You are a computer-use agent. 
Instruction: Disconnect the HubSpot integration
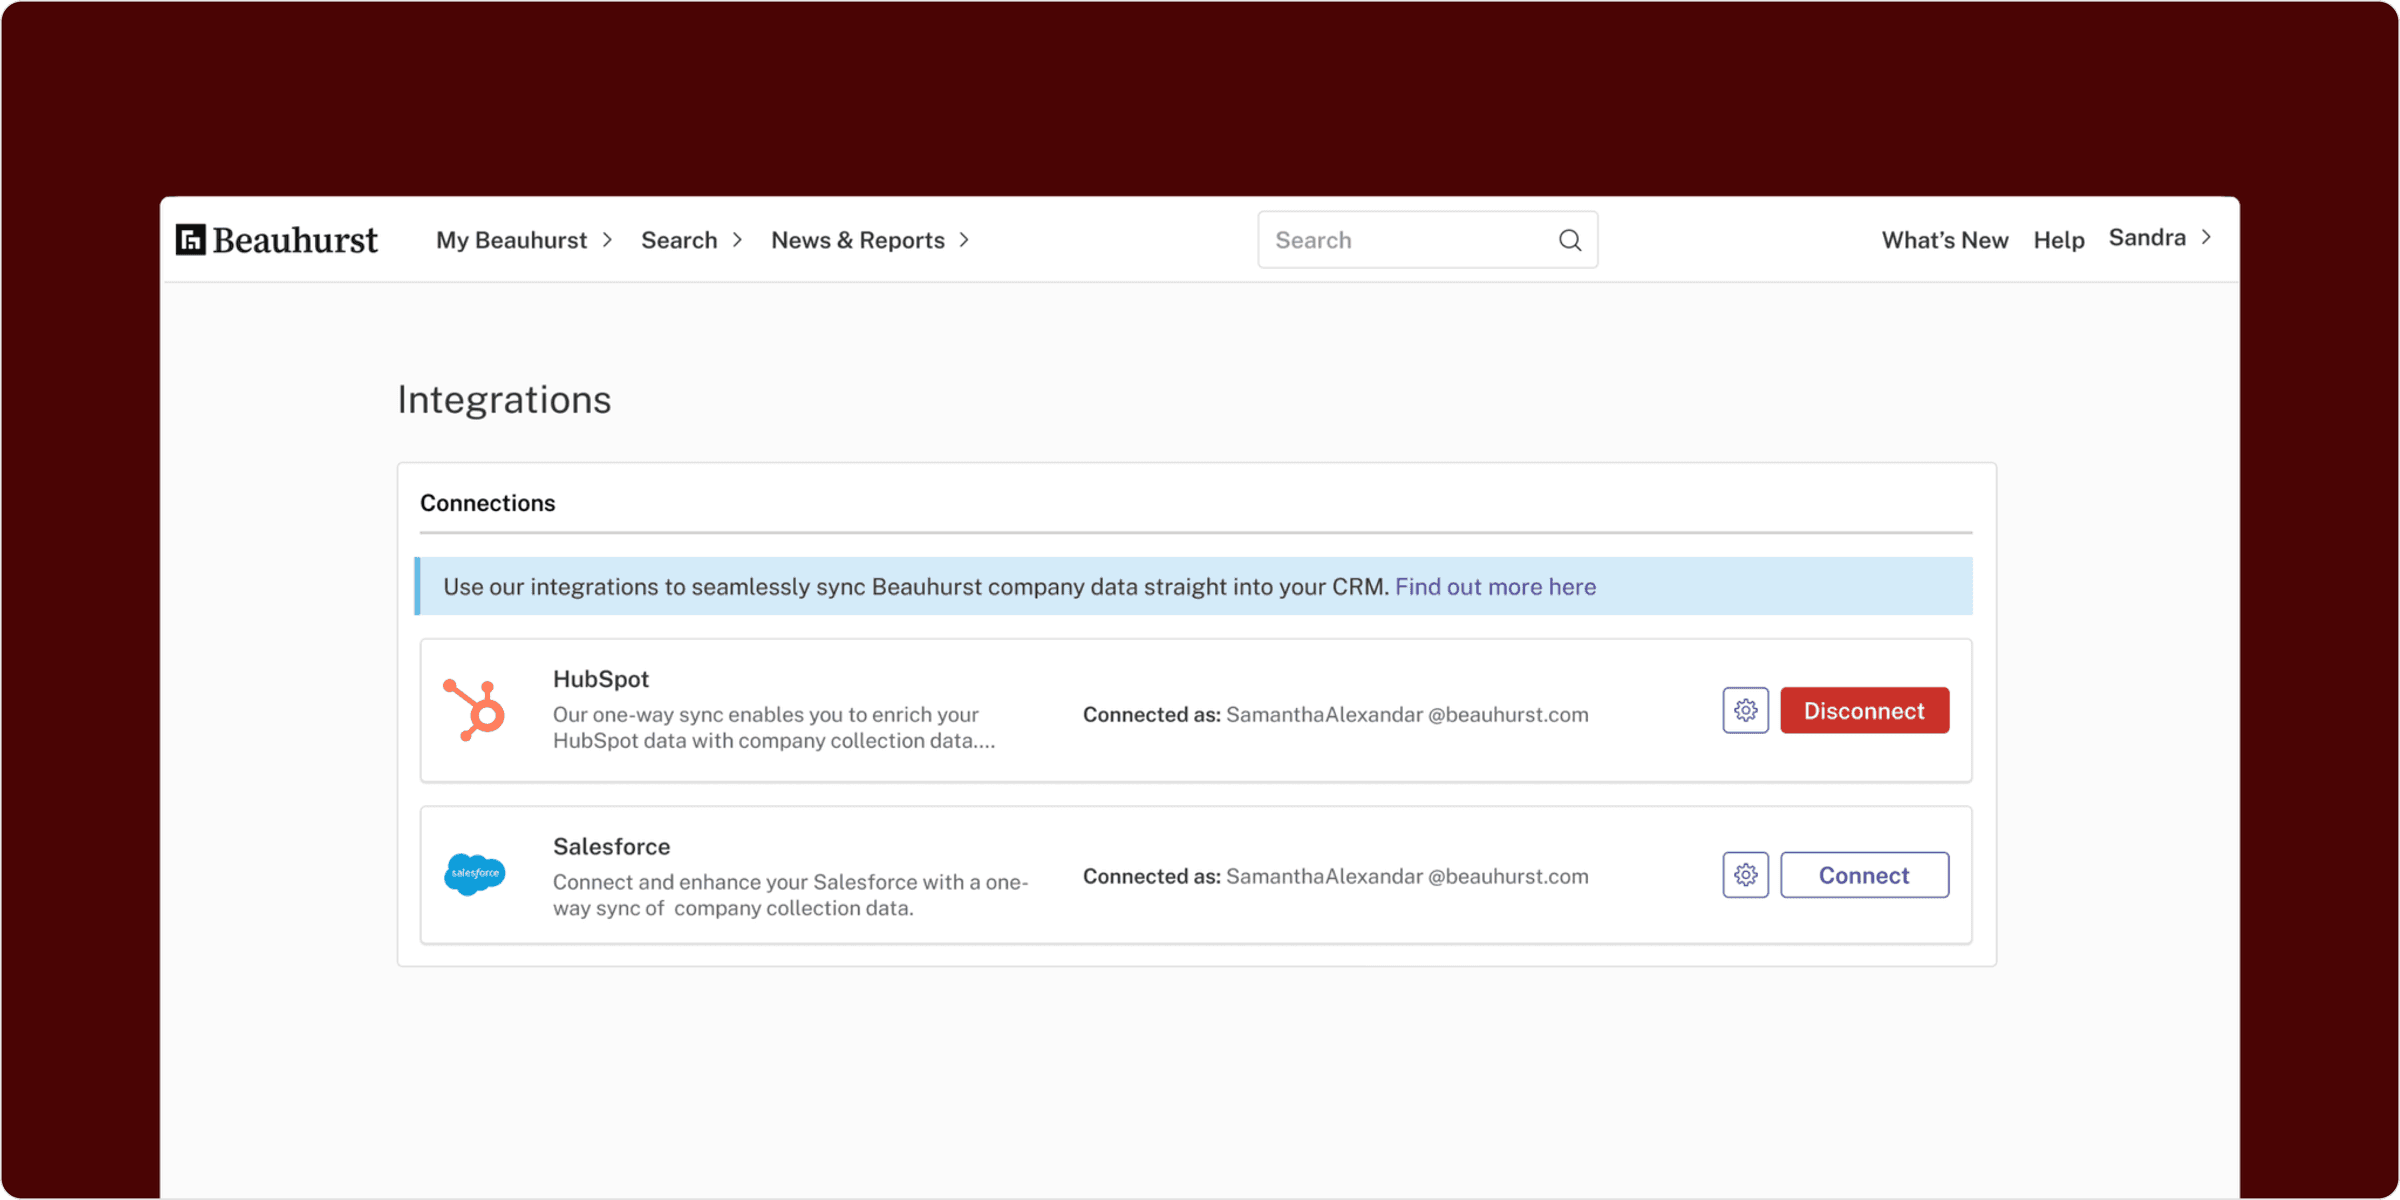1864,711
